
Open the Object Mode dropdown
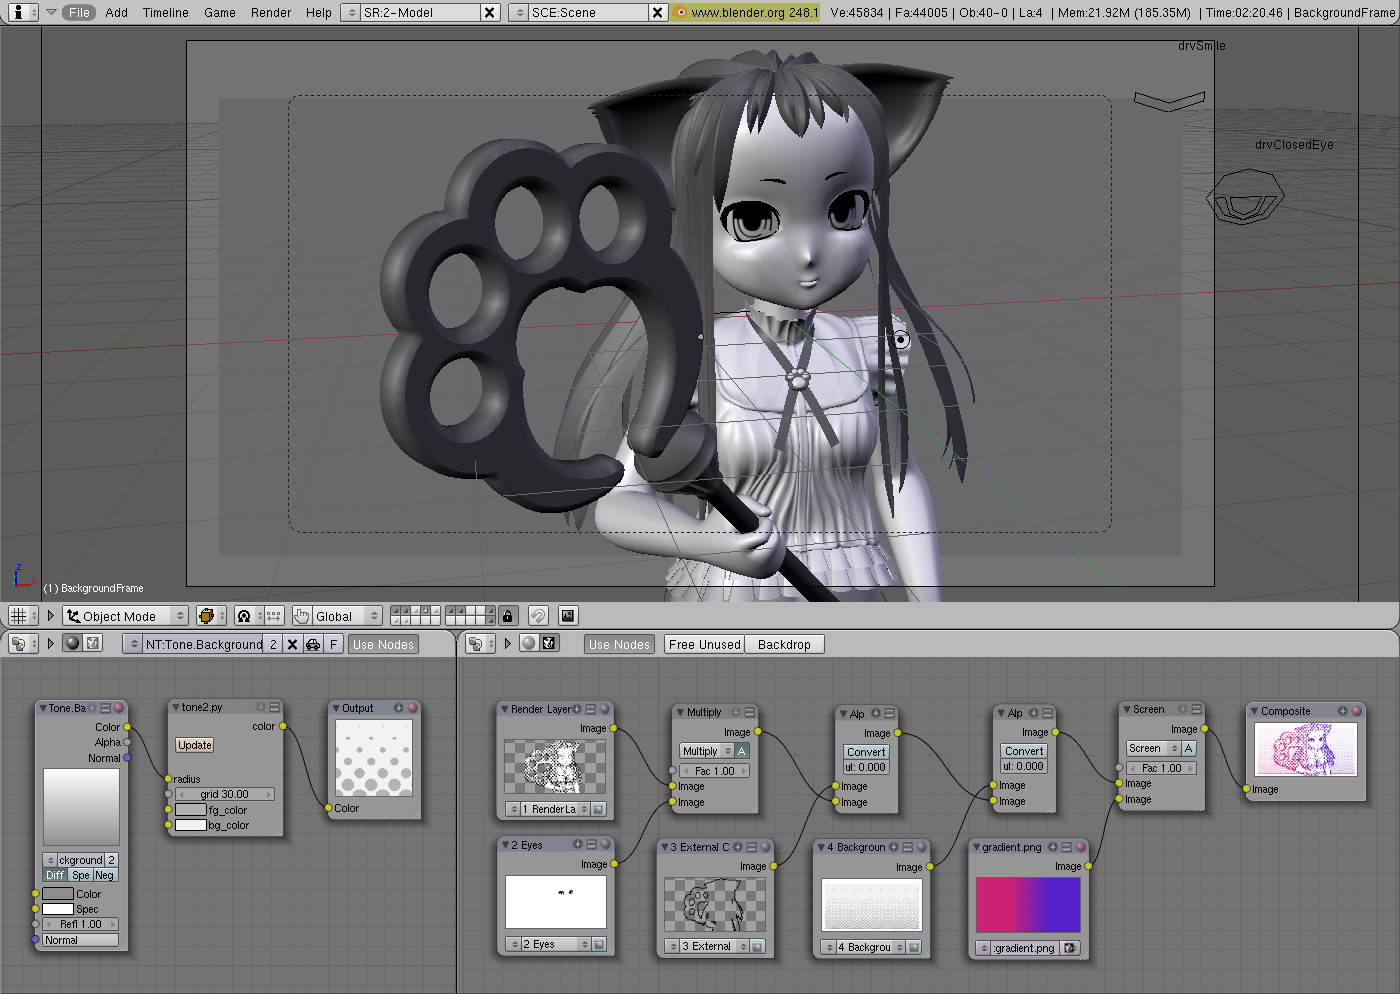click(125, 616)
